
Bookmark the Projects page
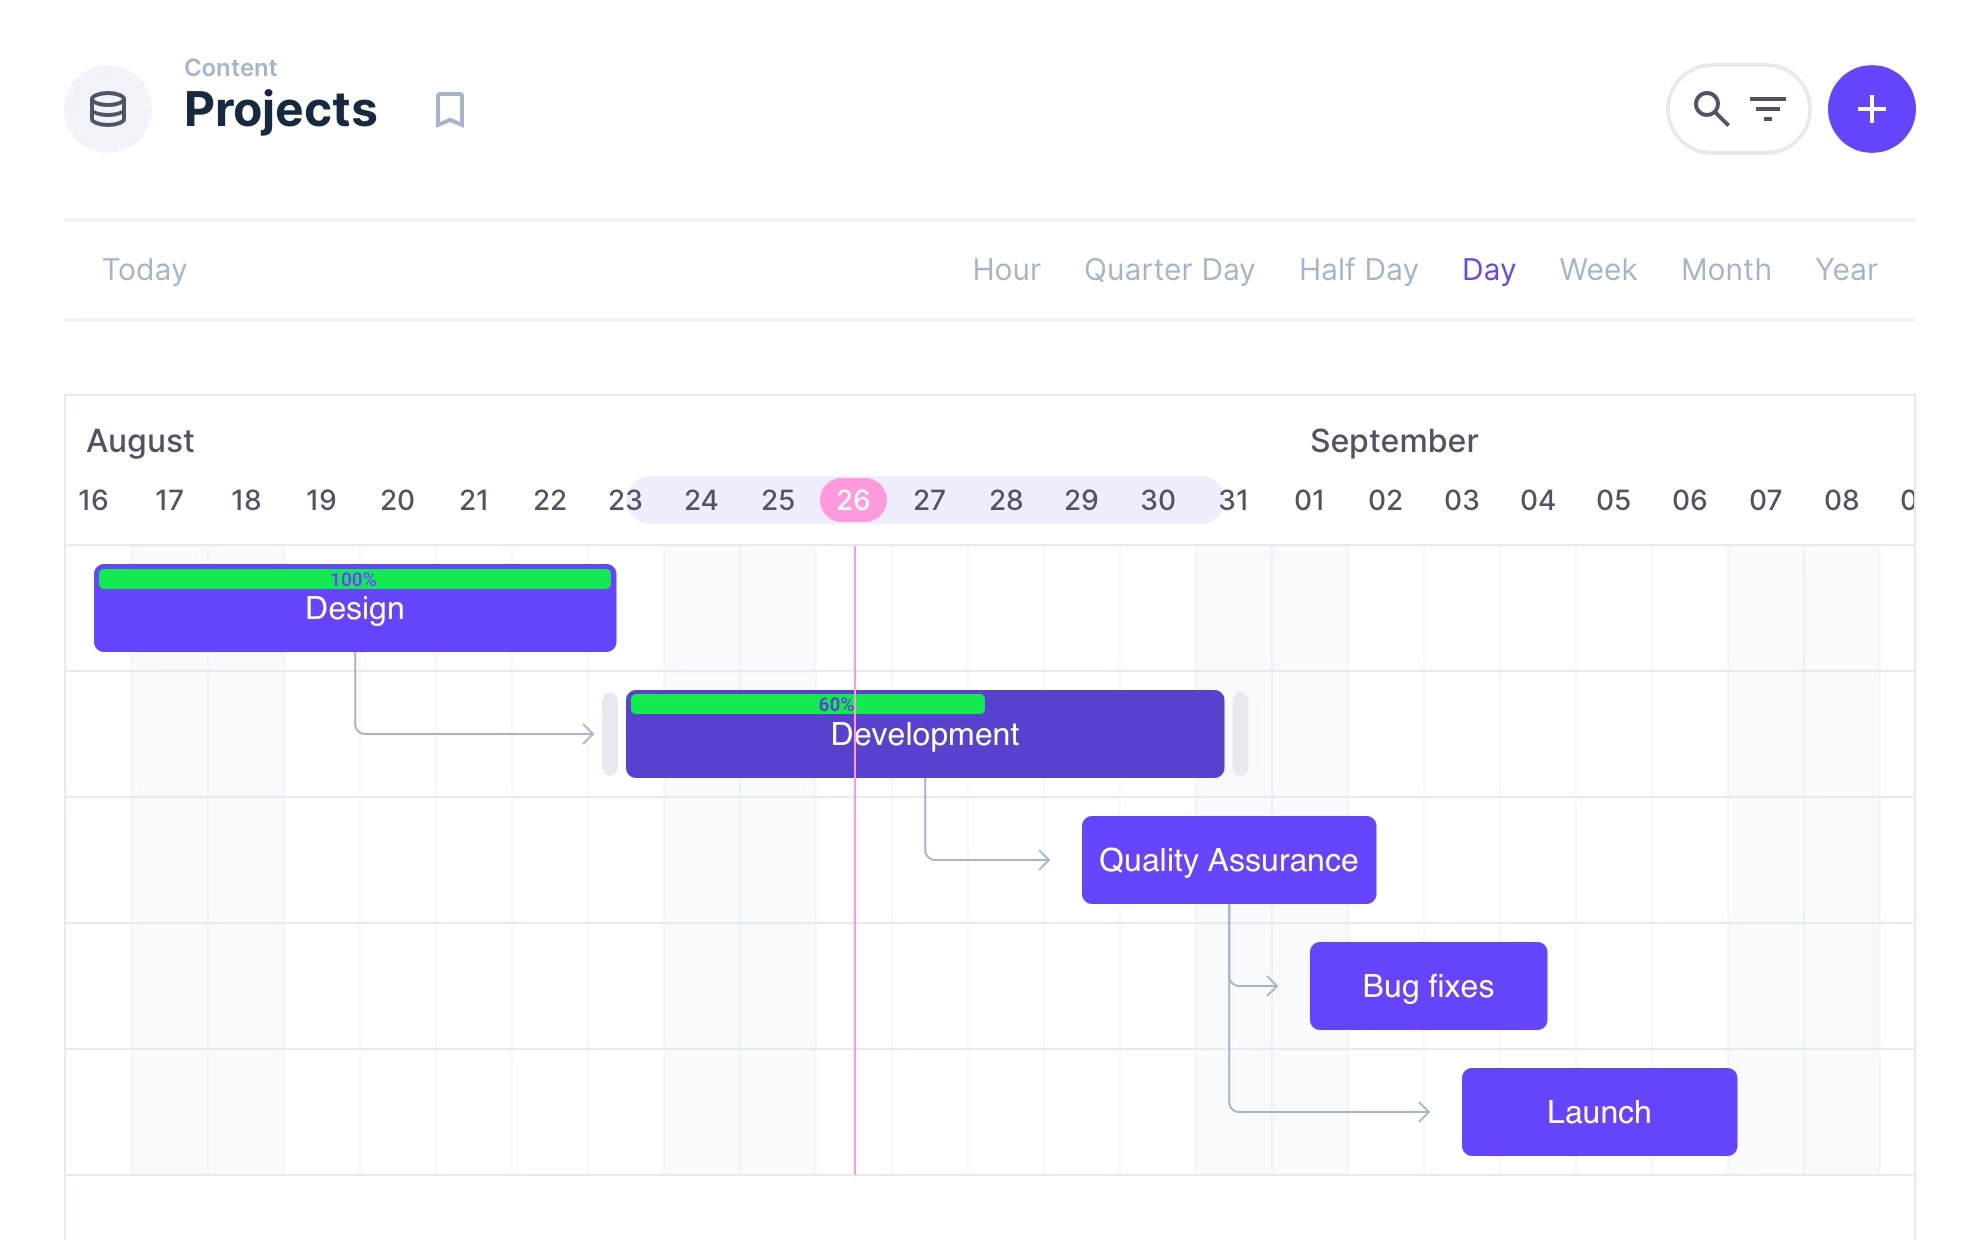tap(450, 110)
